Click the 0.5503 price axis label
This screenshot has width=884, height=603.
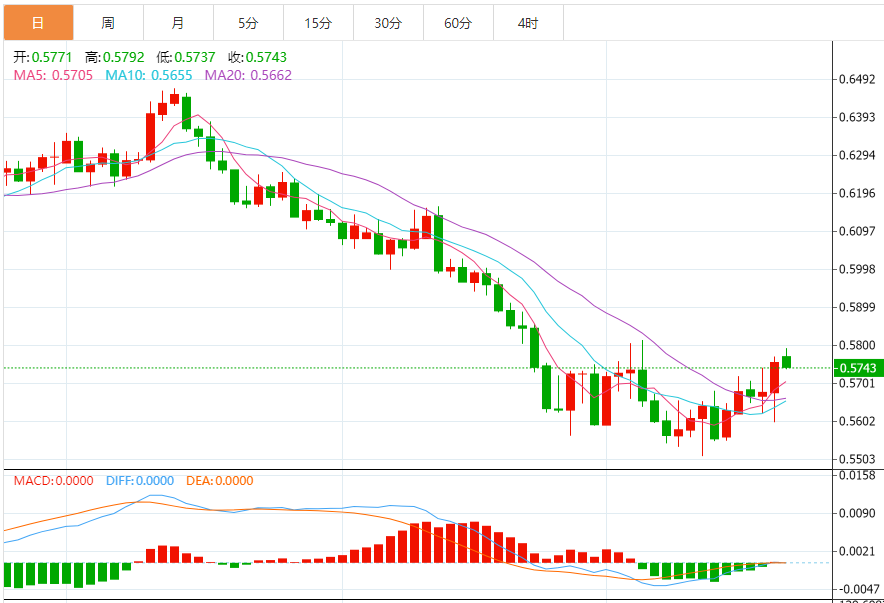pyautogui.click(x=857, y=459)
